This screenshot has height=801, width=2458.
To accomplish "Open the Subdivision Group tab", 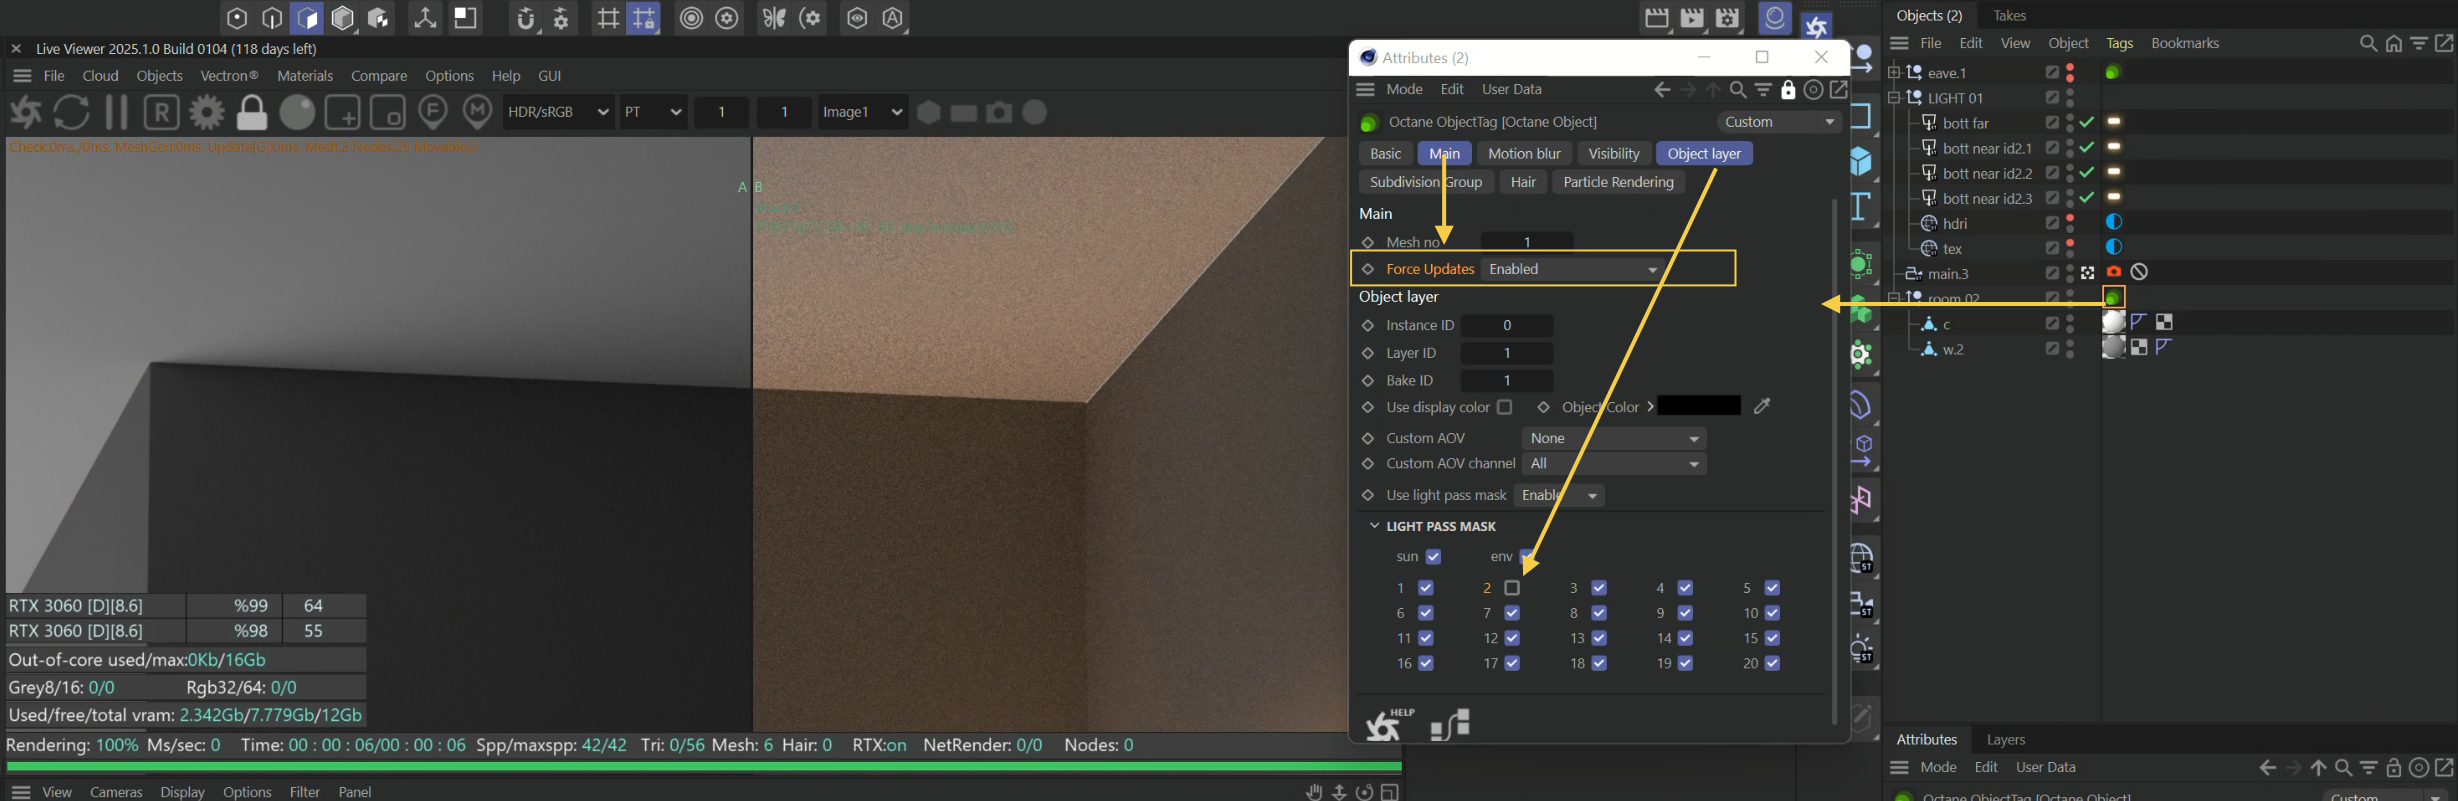I will tap(1426, 182).
